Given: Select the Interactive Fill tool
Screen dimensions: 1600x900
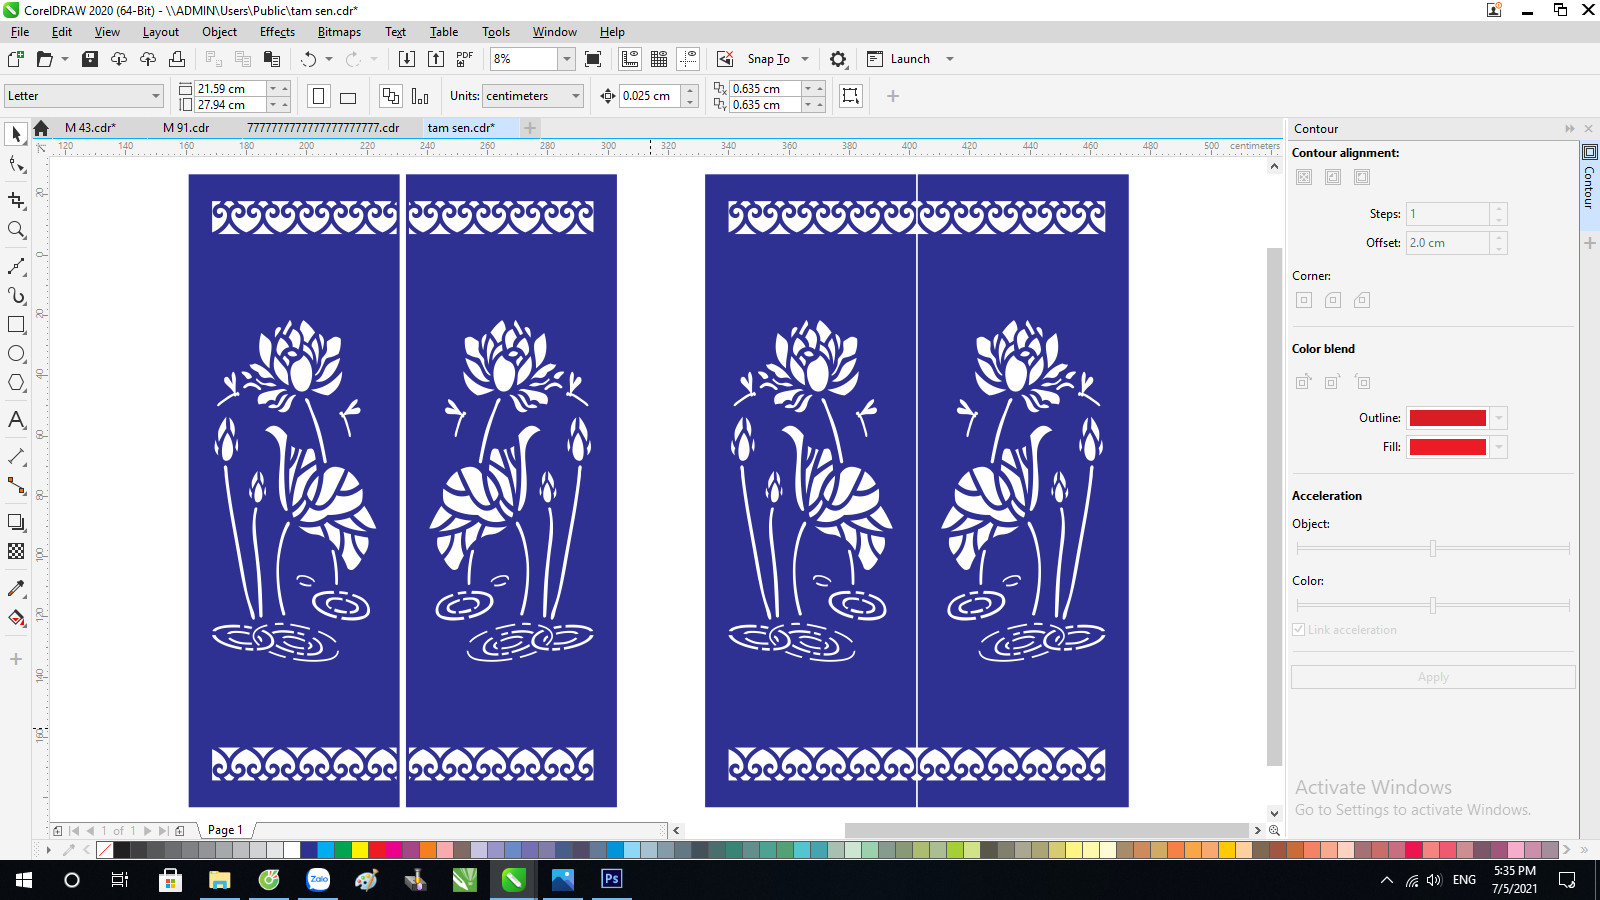Looking at the screenshot, I should click(x=16, y=618).
